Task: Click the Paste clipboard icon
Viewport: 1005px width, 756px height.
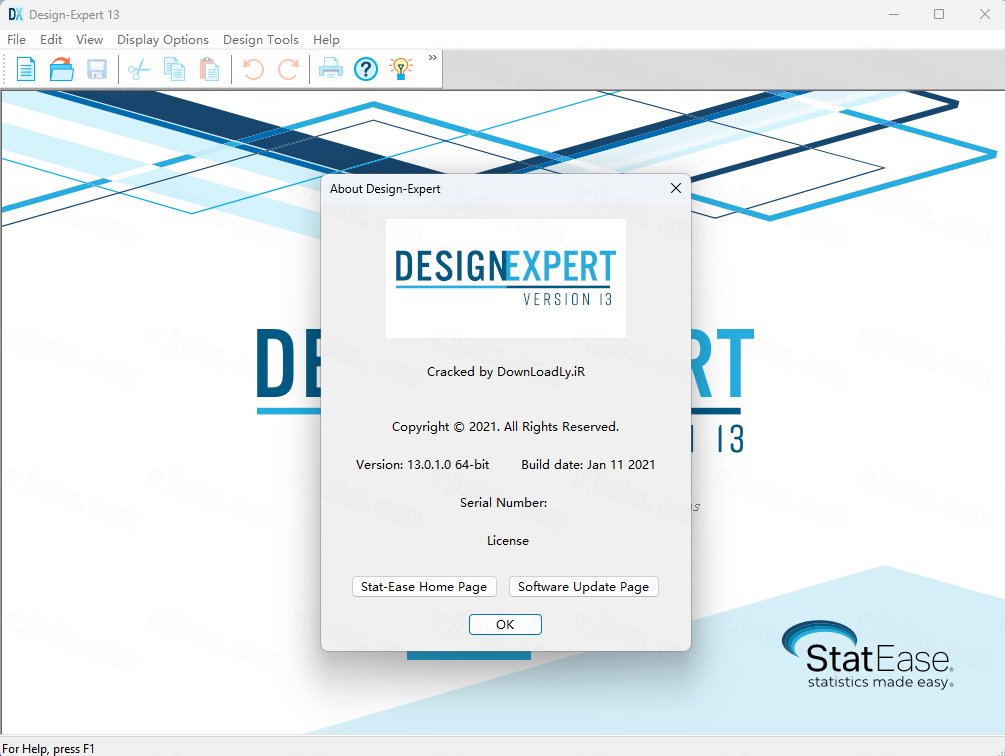Action: pos(210,69)
